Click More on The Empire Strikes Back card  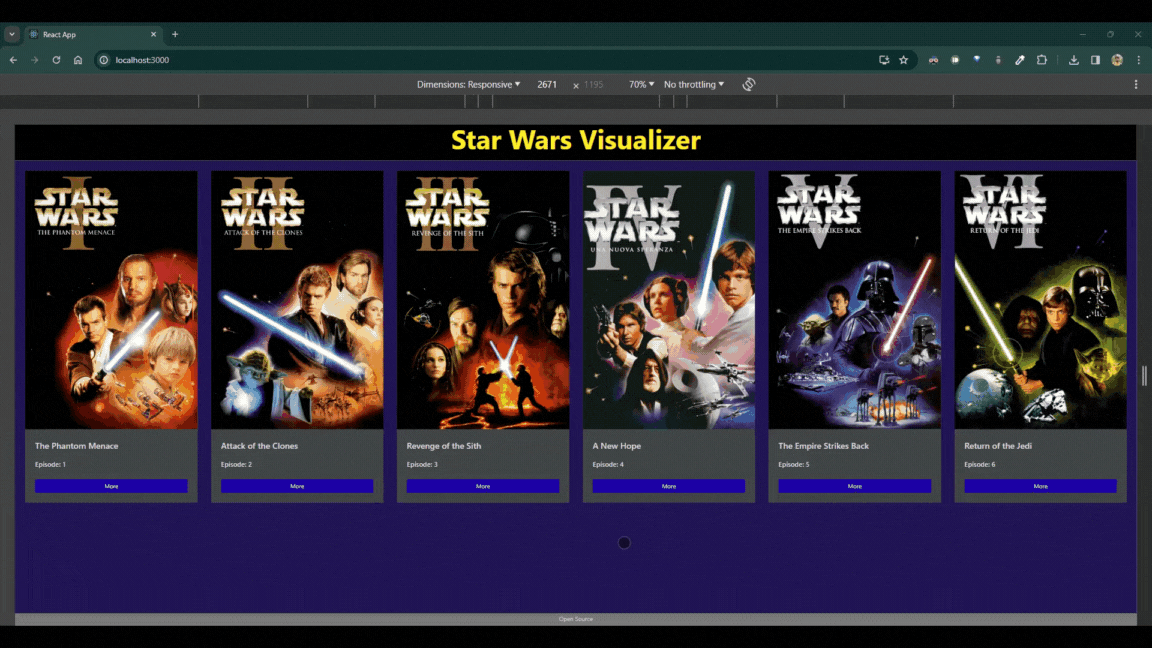(854, 486)
